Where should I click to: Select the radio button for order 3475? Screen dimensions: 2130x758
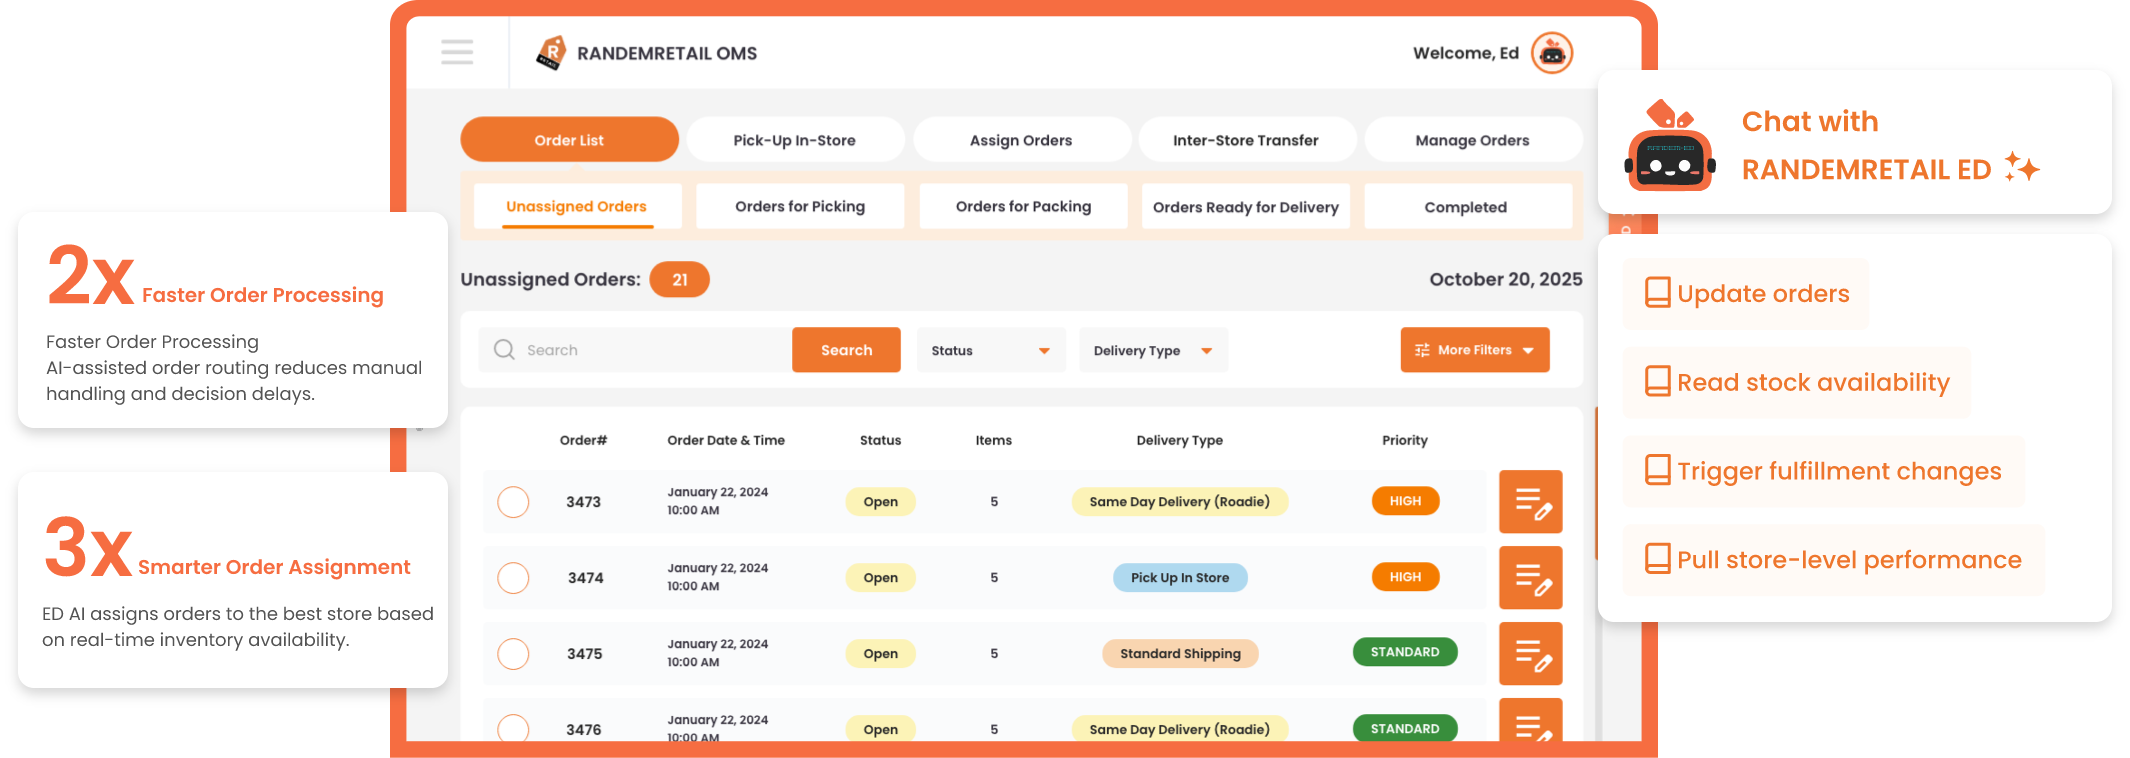tap(513, 654)
